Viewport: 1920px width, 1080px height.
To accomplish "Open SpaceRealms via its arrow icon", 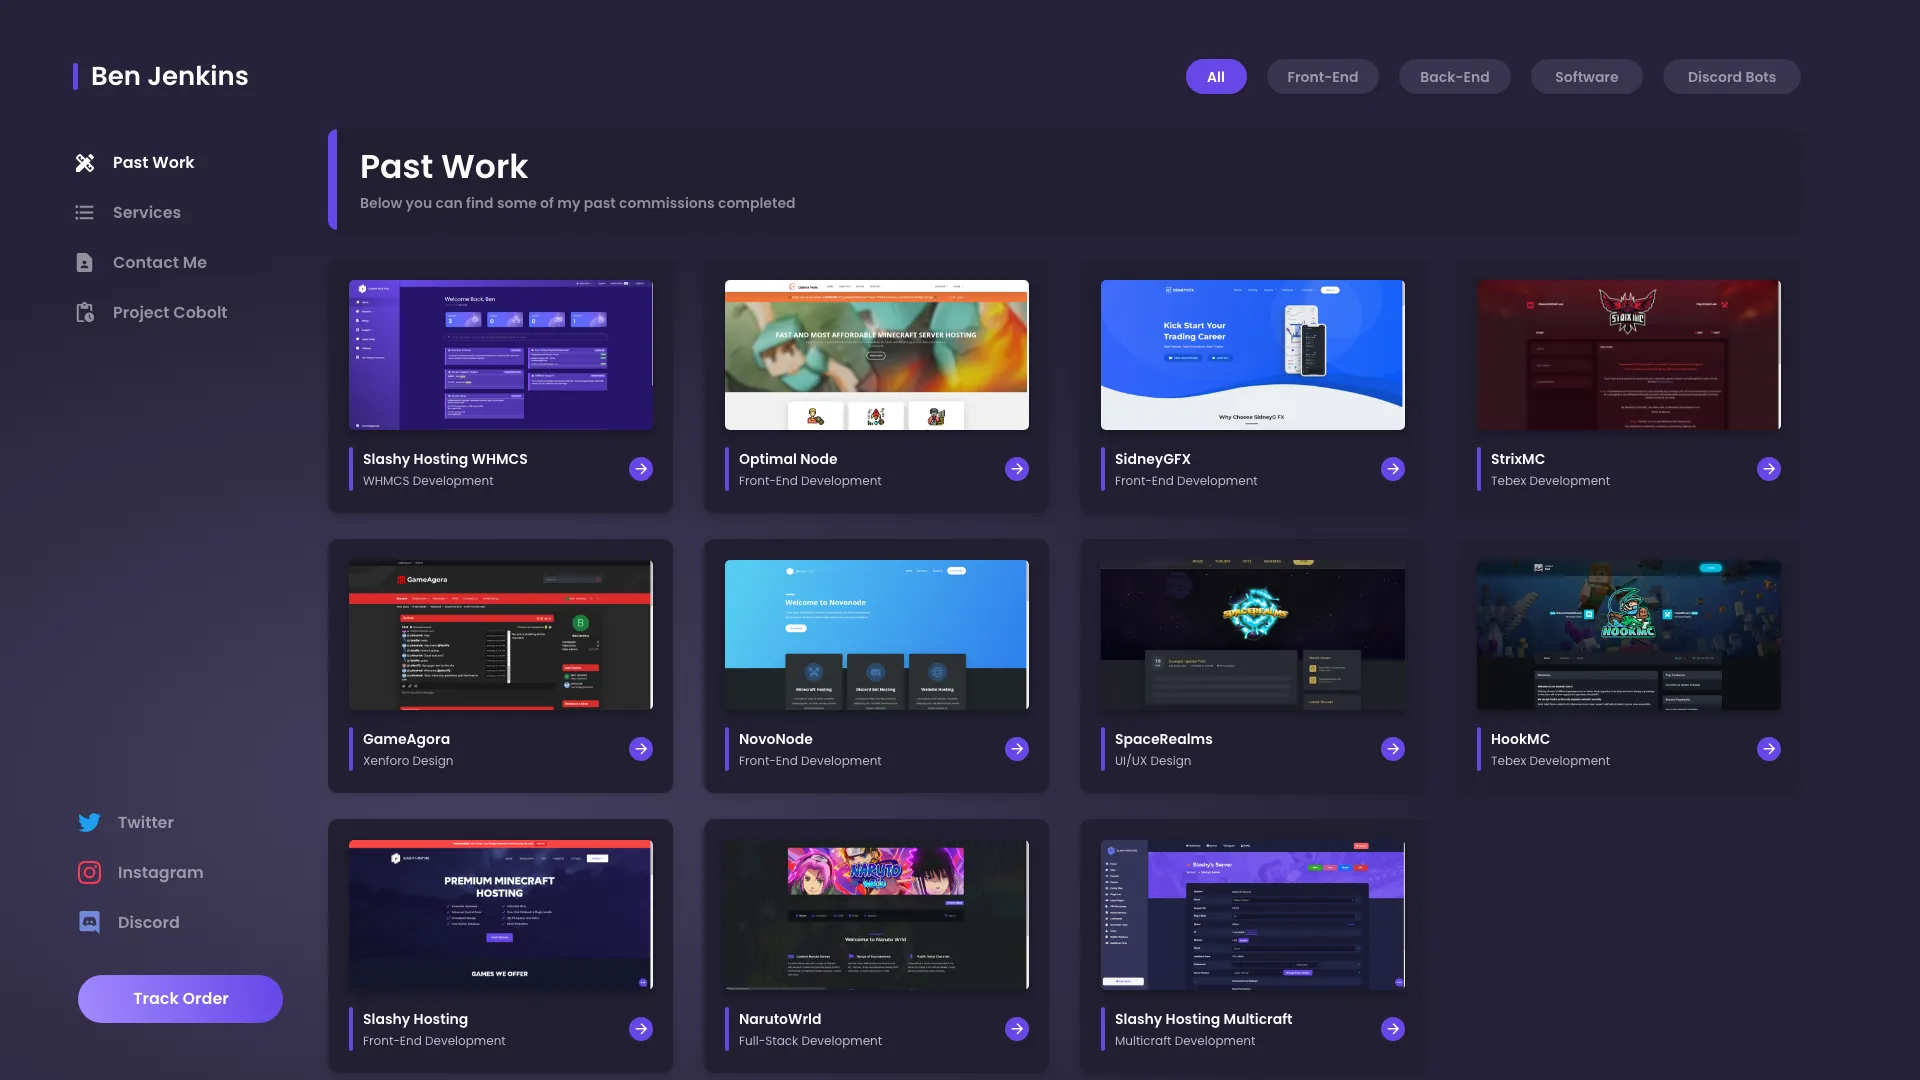I will tap(1393, 749).
